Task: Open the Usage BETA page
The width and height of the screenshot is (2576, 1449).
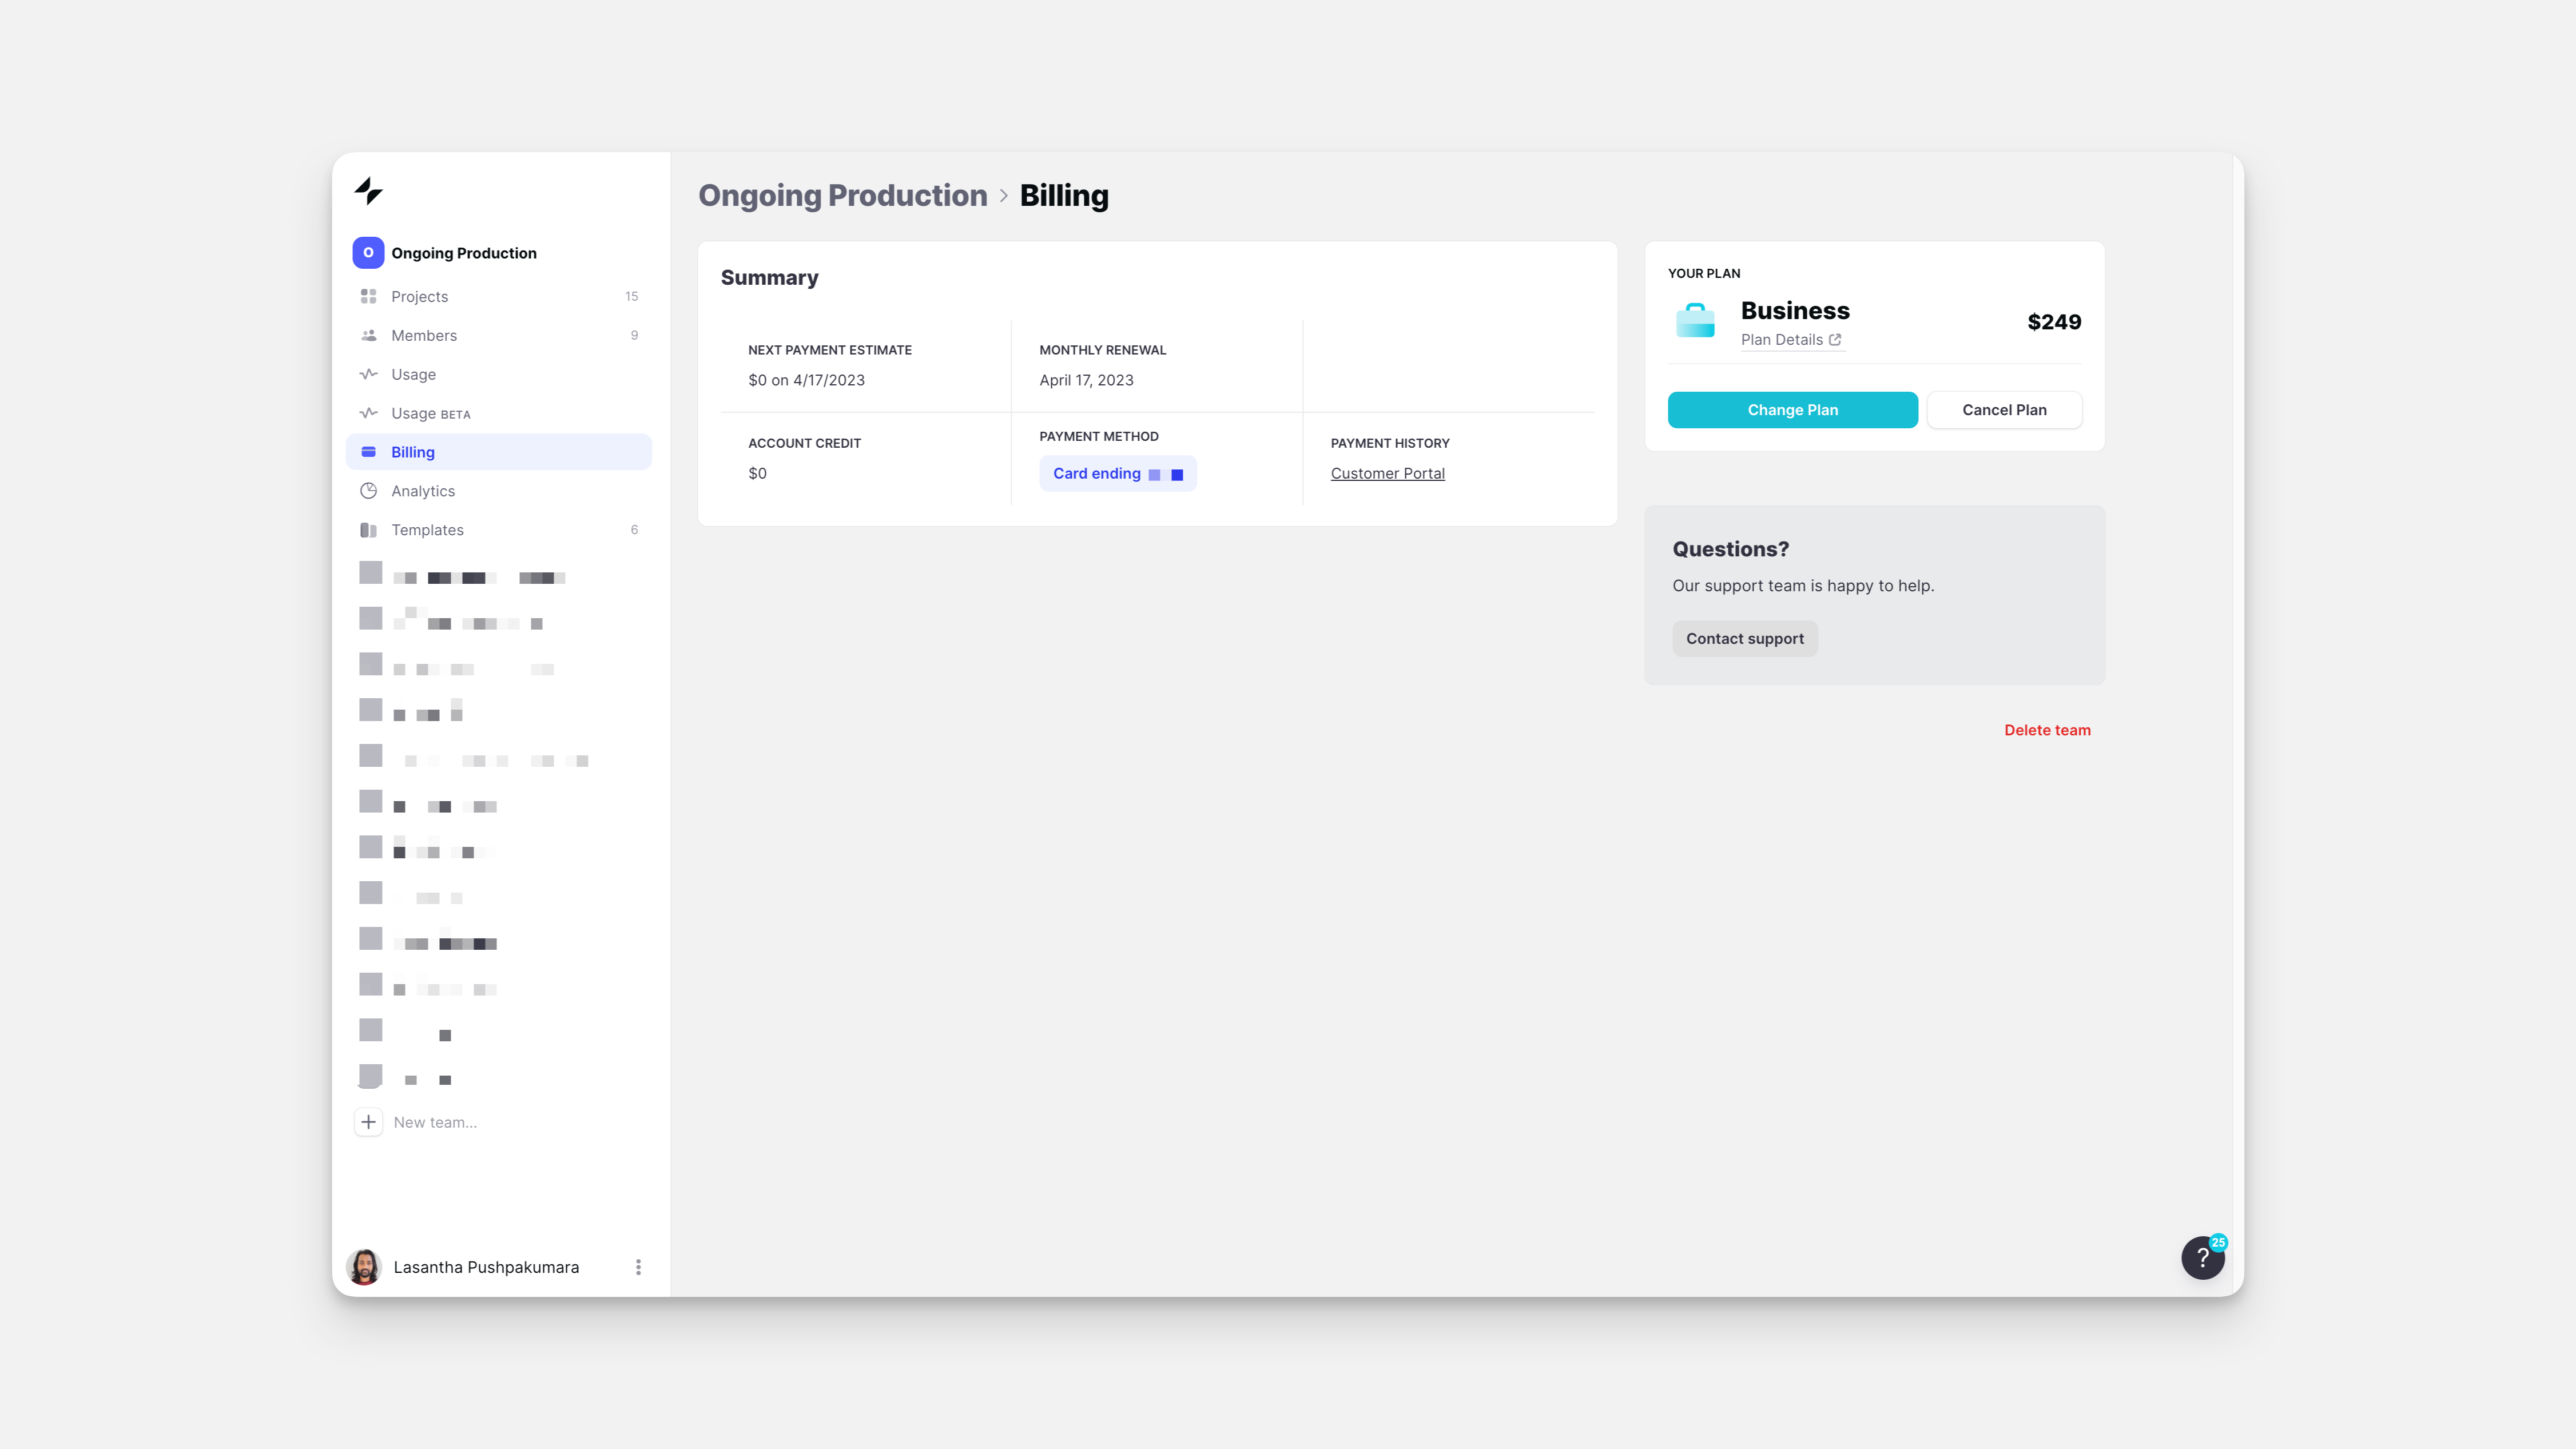Action: (429, 413)
